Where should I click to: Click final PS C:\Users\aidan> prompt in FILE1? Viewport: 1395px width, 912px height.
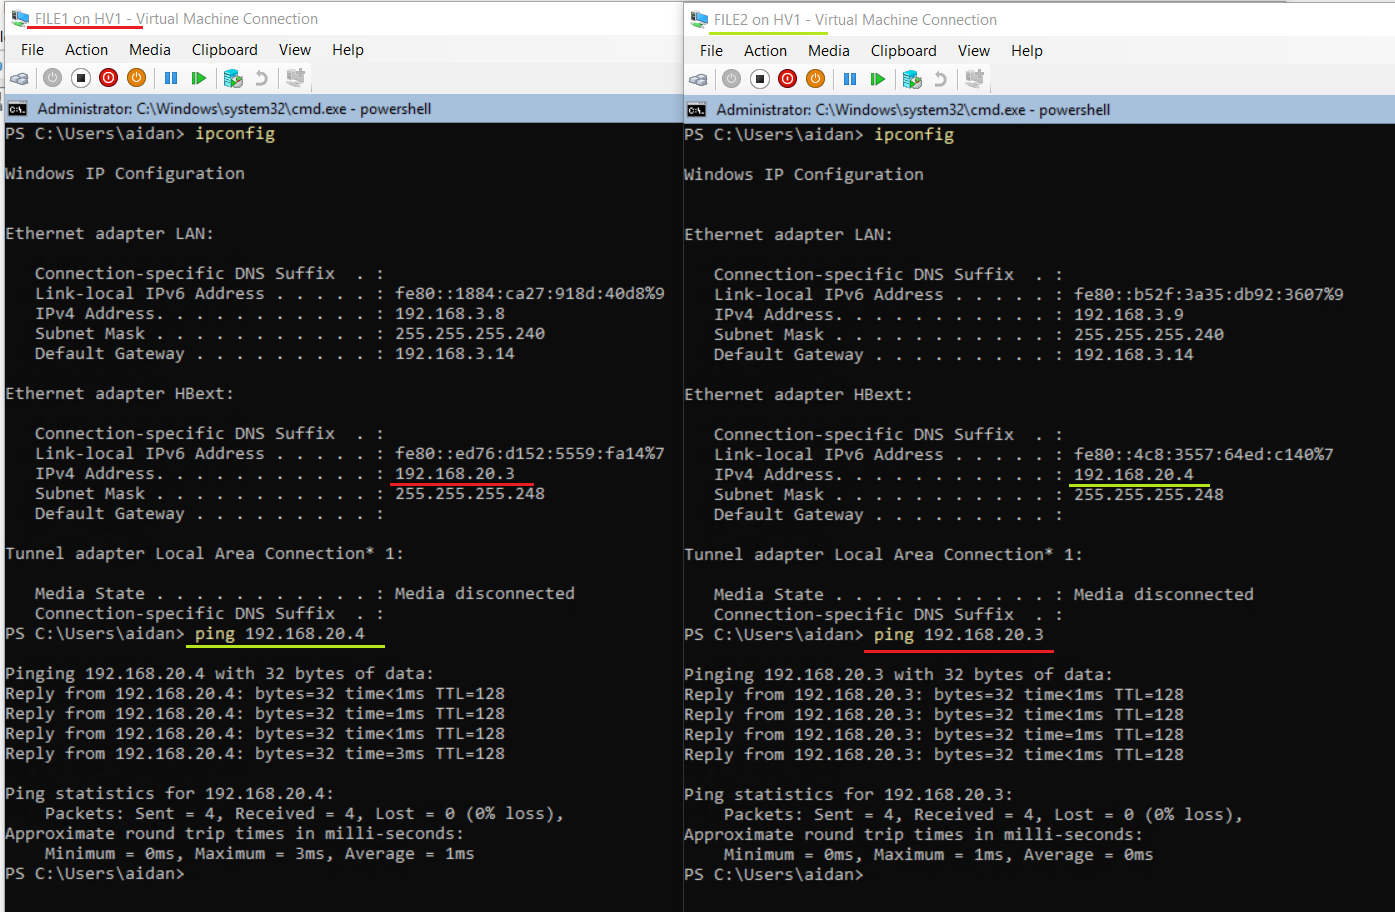pos(95,873)
